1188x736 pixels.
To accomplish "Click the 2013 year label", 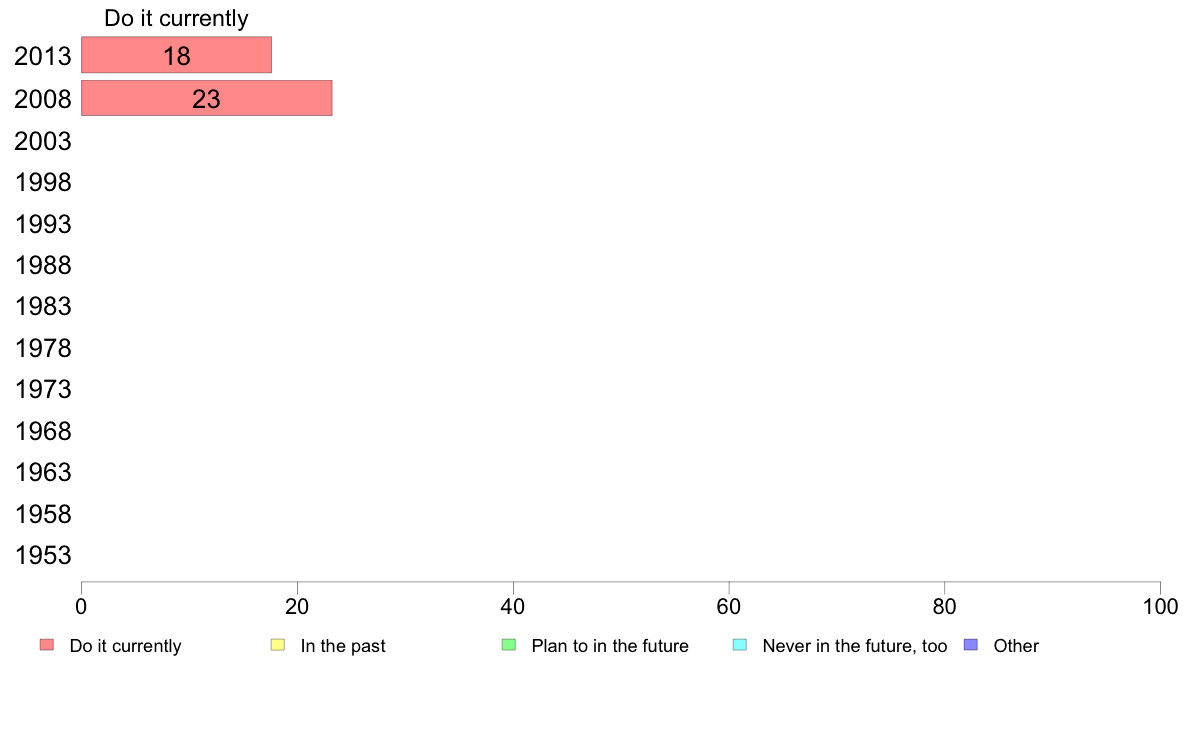I will pyautogui.click(x=42, y=56).
